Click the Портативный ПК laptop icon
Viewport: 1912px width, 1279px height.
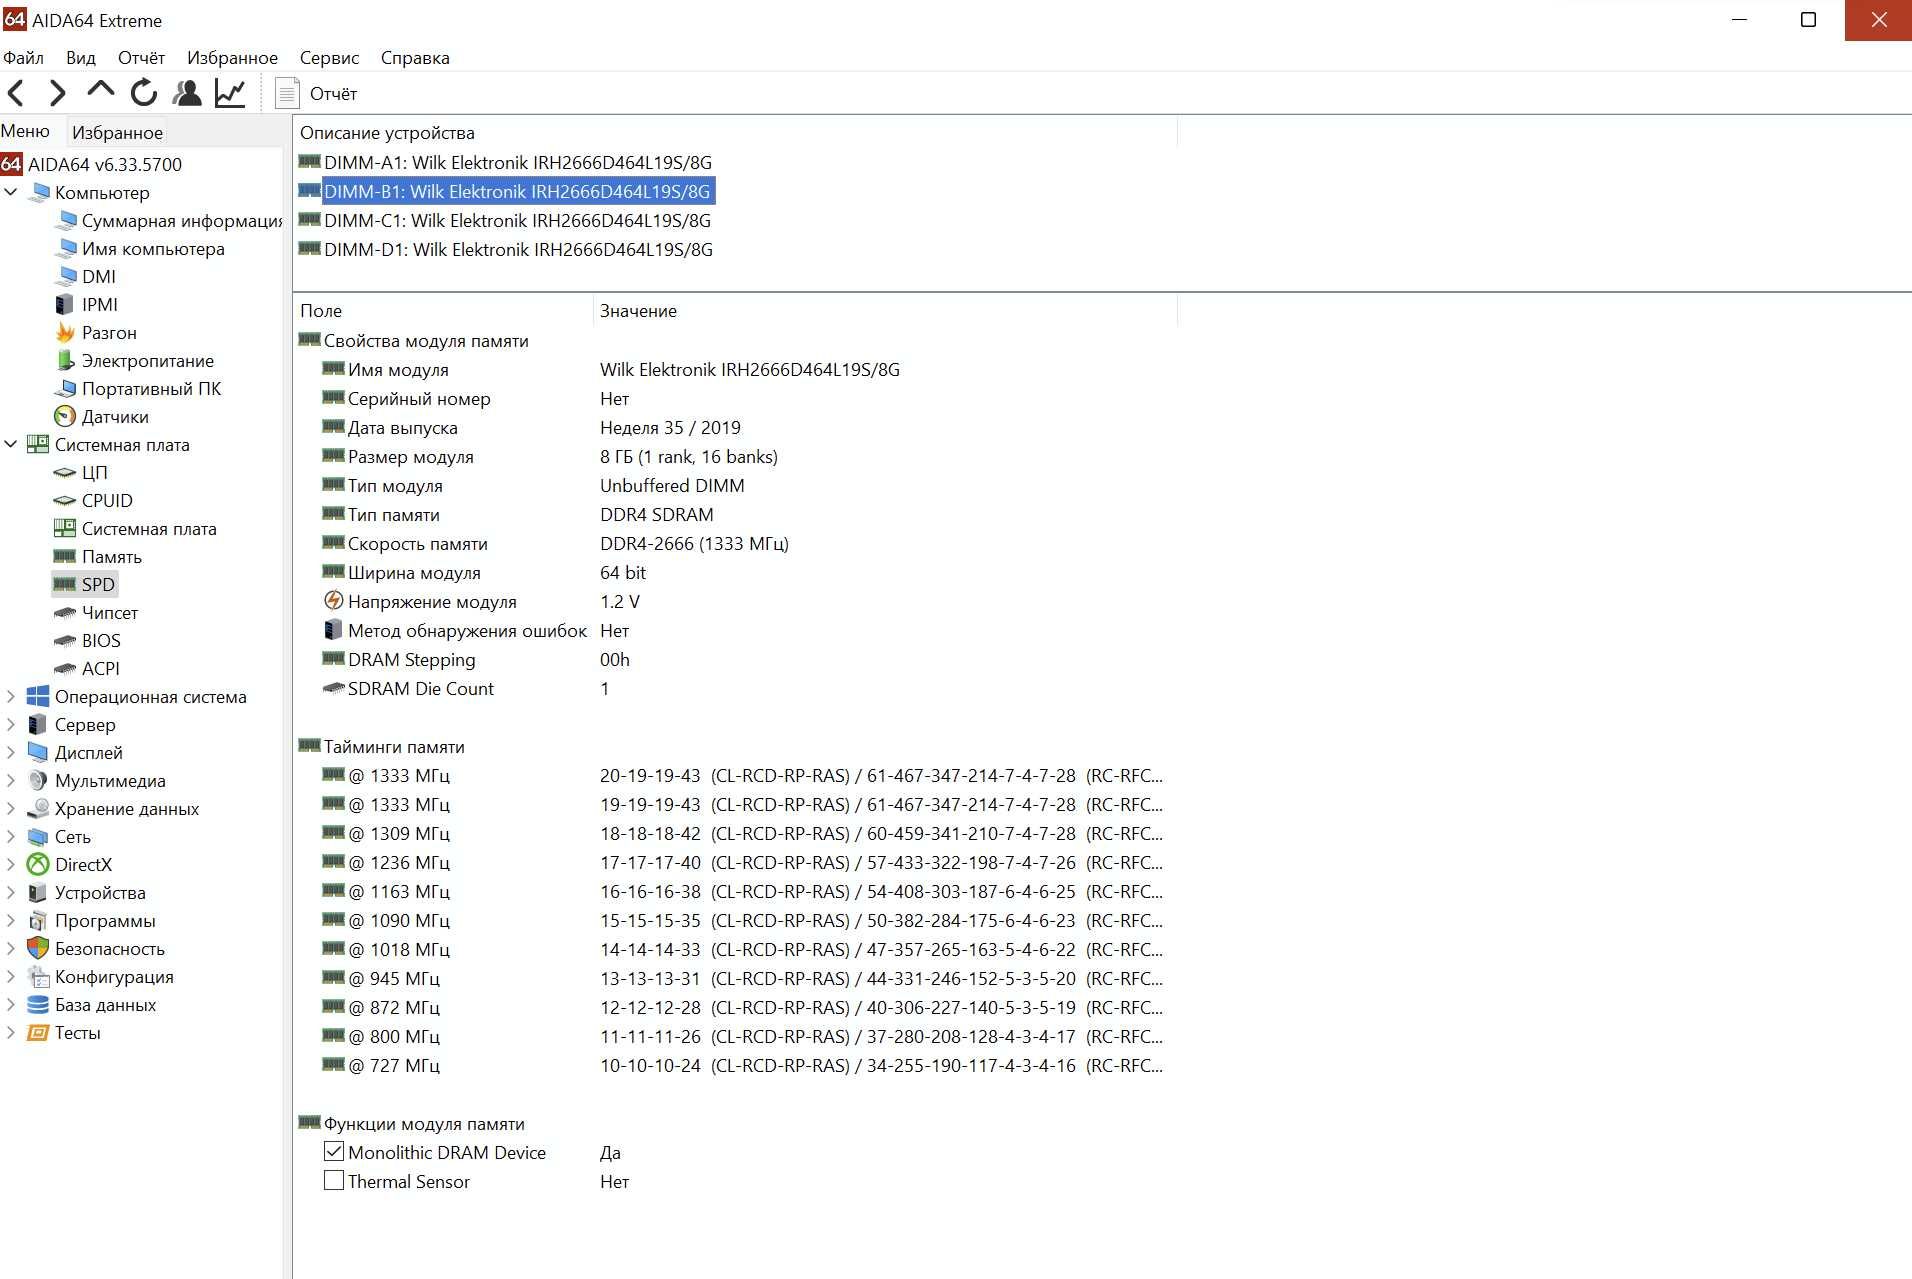coord(65,388)
